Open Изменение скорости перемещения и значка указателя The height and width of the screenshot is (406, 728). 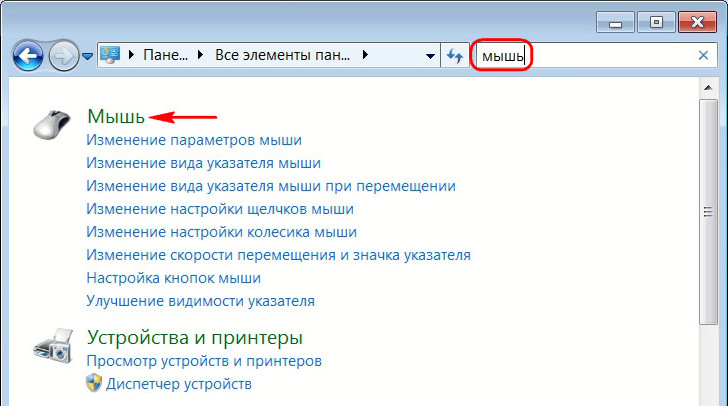coord(278,255)
